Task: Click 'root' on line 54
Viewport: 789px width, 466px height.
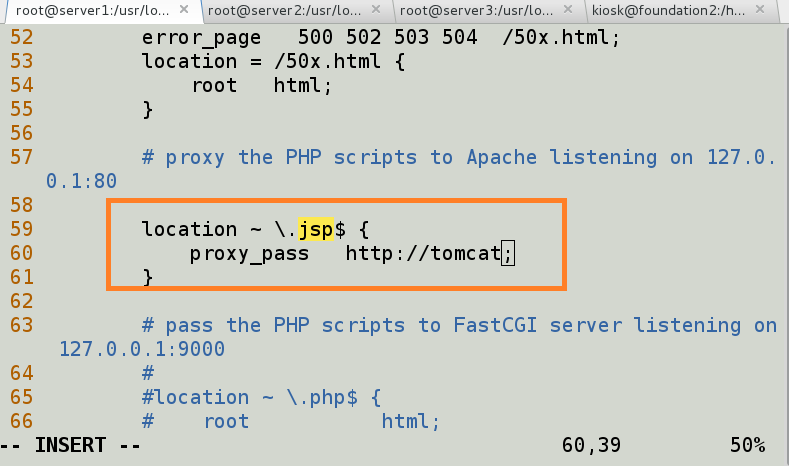Action: pos(214,86)
